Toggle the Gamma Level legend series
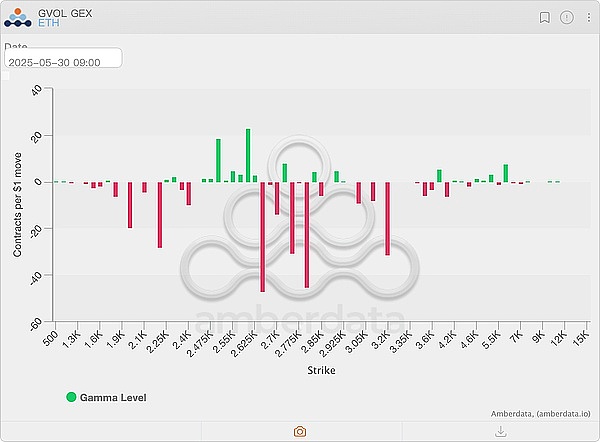Screen dimensions: 600x442 pos(113,397)
